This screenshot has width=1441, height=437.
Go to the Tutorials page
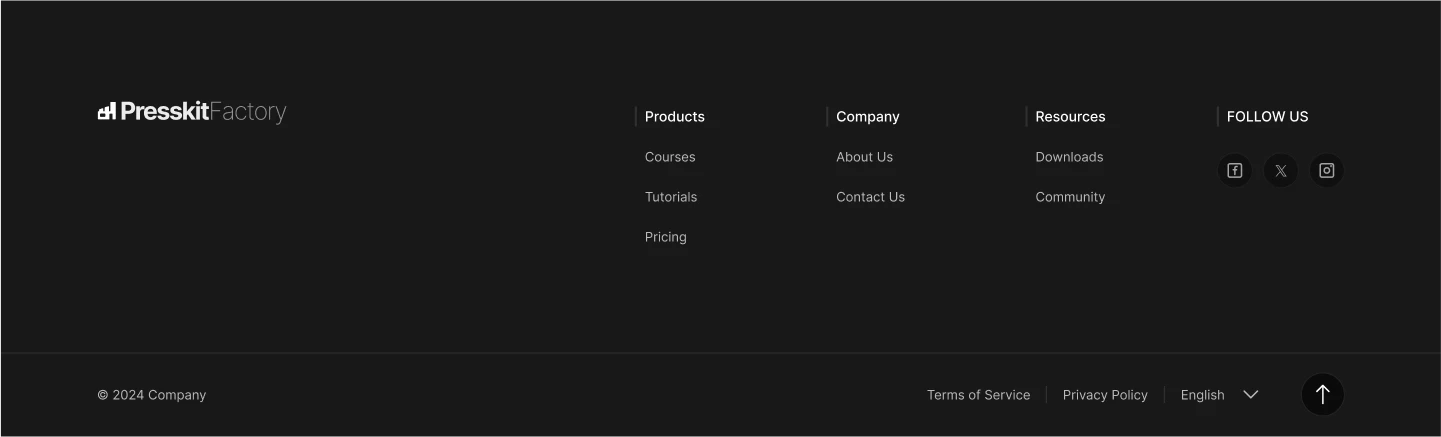click(x=671, y=197)
